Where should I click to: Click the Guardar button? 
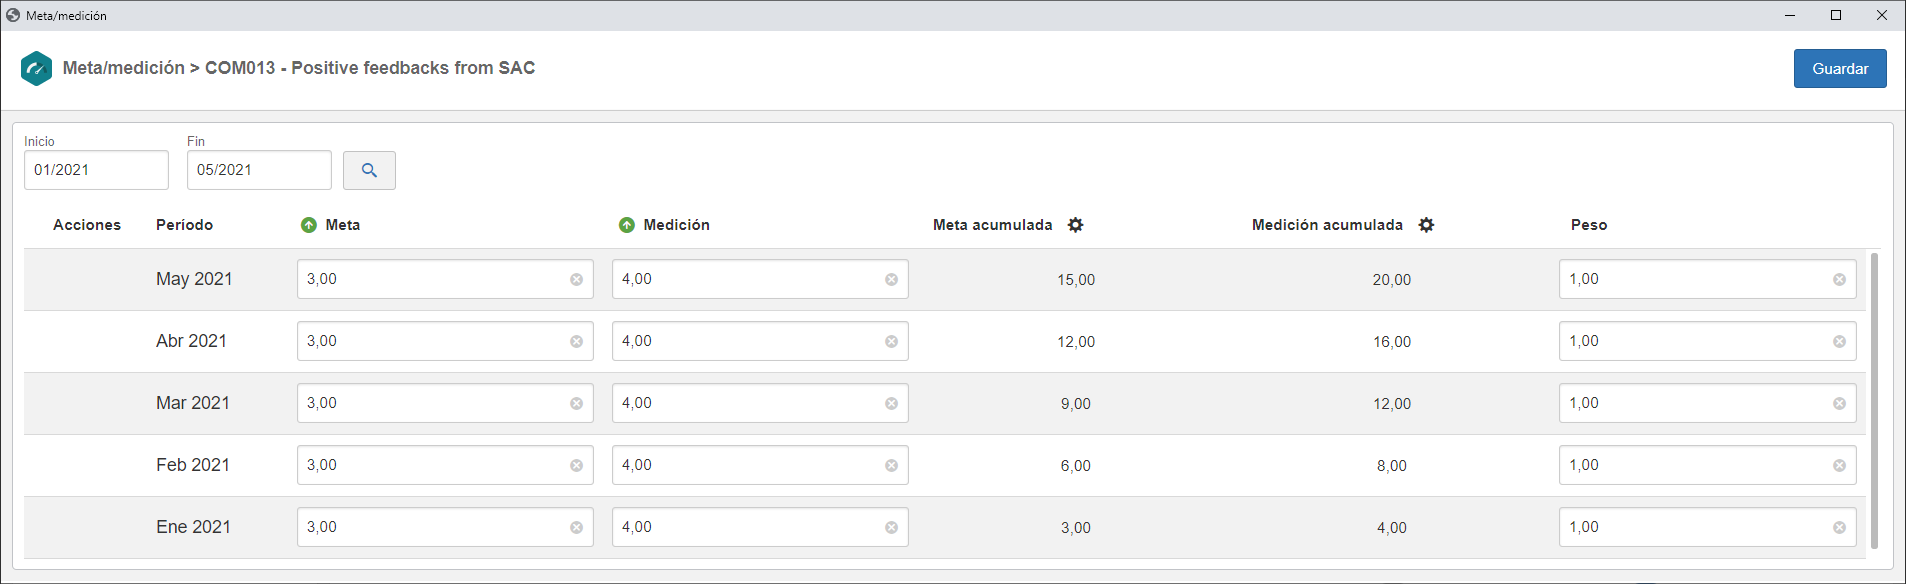click(1840, 68)
